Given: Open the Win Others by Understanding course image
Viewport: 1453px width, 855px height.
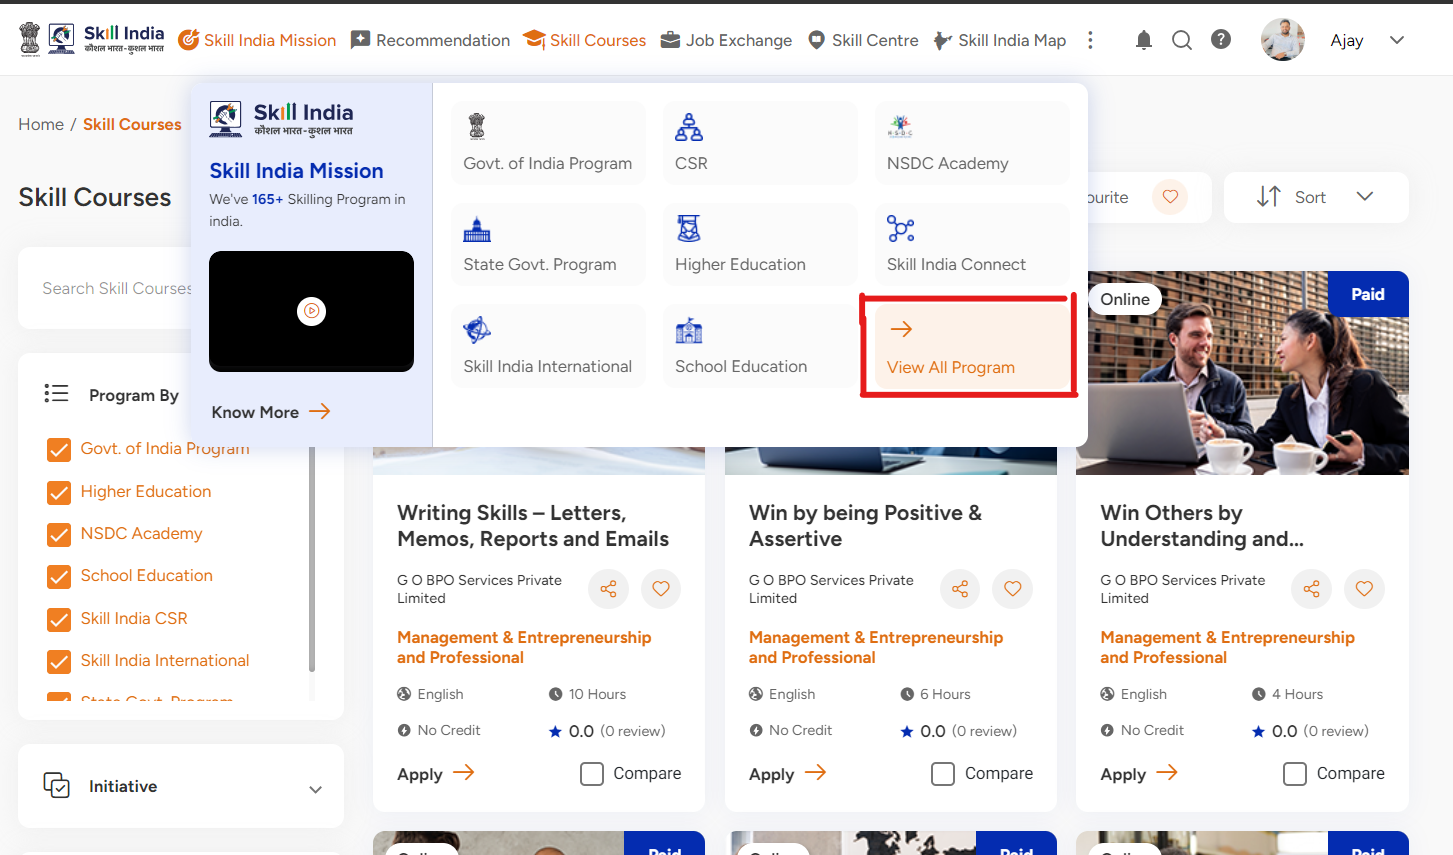Looking at the screenshot, I should 1242,373.
